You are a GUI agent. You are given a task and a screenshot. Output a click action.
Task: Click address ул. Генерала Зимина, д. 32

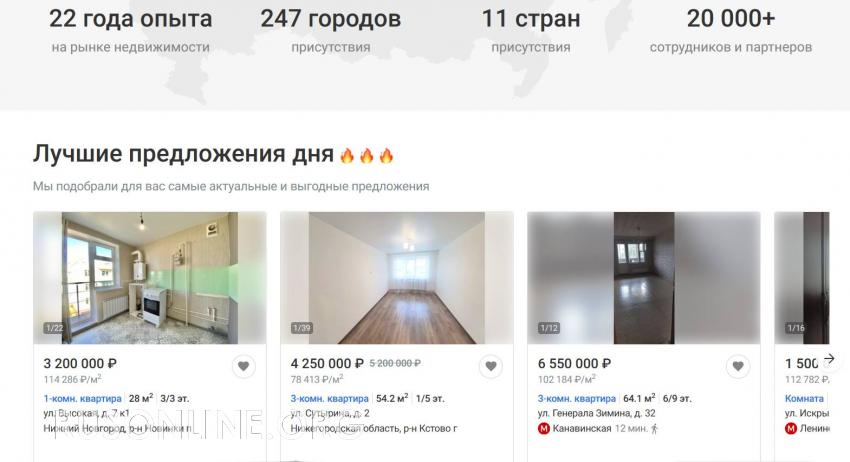596,413
